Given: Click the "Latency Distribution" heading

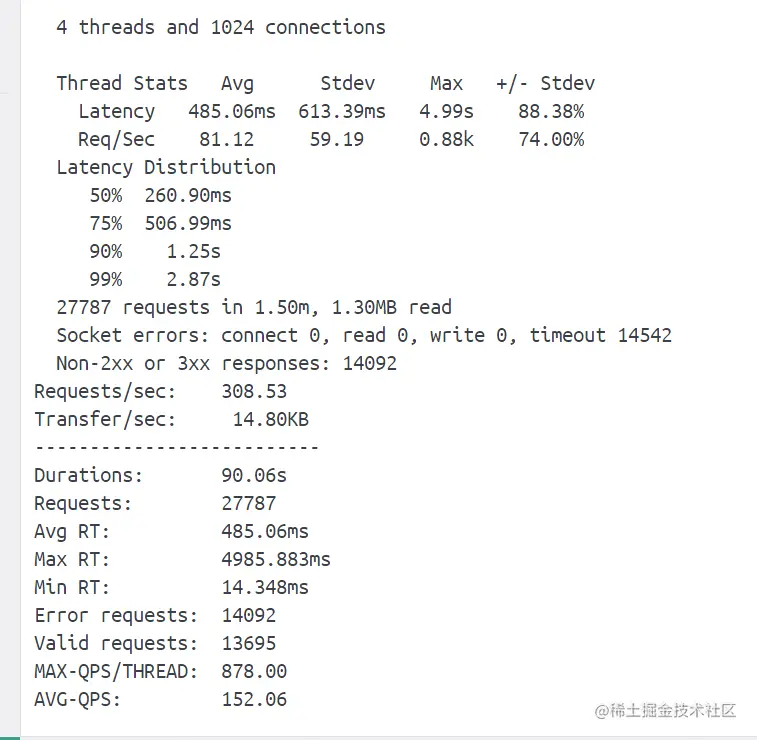Looking at the screenshot, I should coord(166,167).
